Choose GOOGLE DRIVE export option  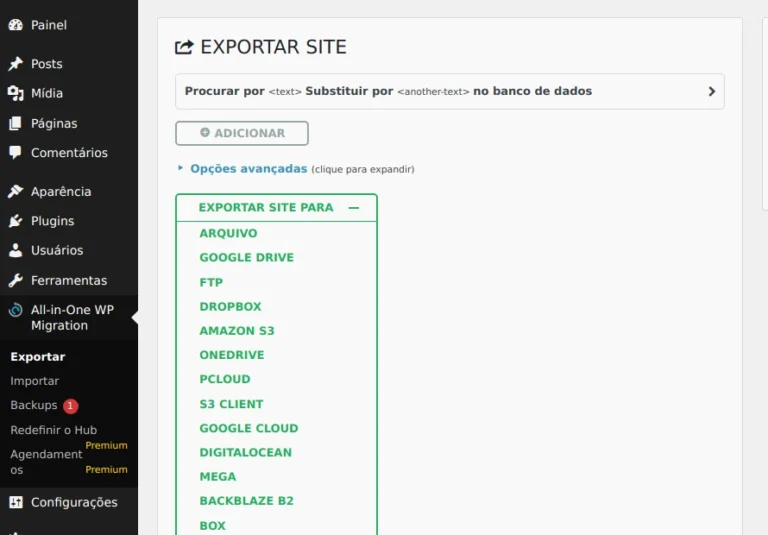246,257
